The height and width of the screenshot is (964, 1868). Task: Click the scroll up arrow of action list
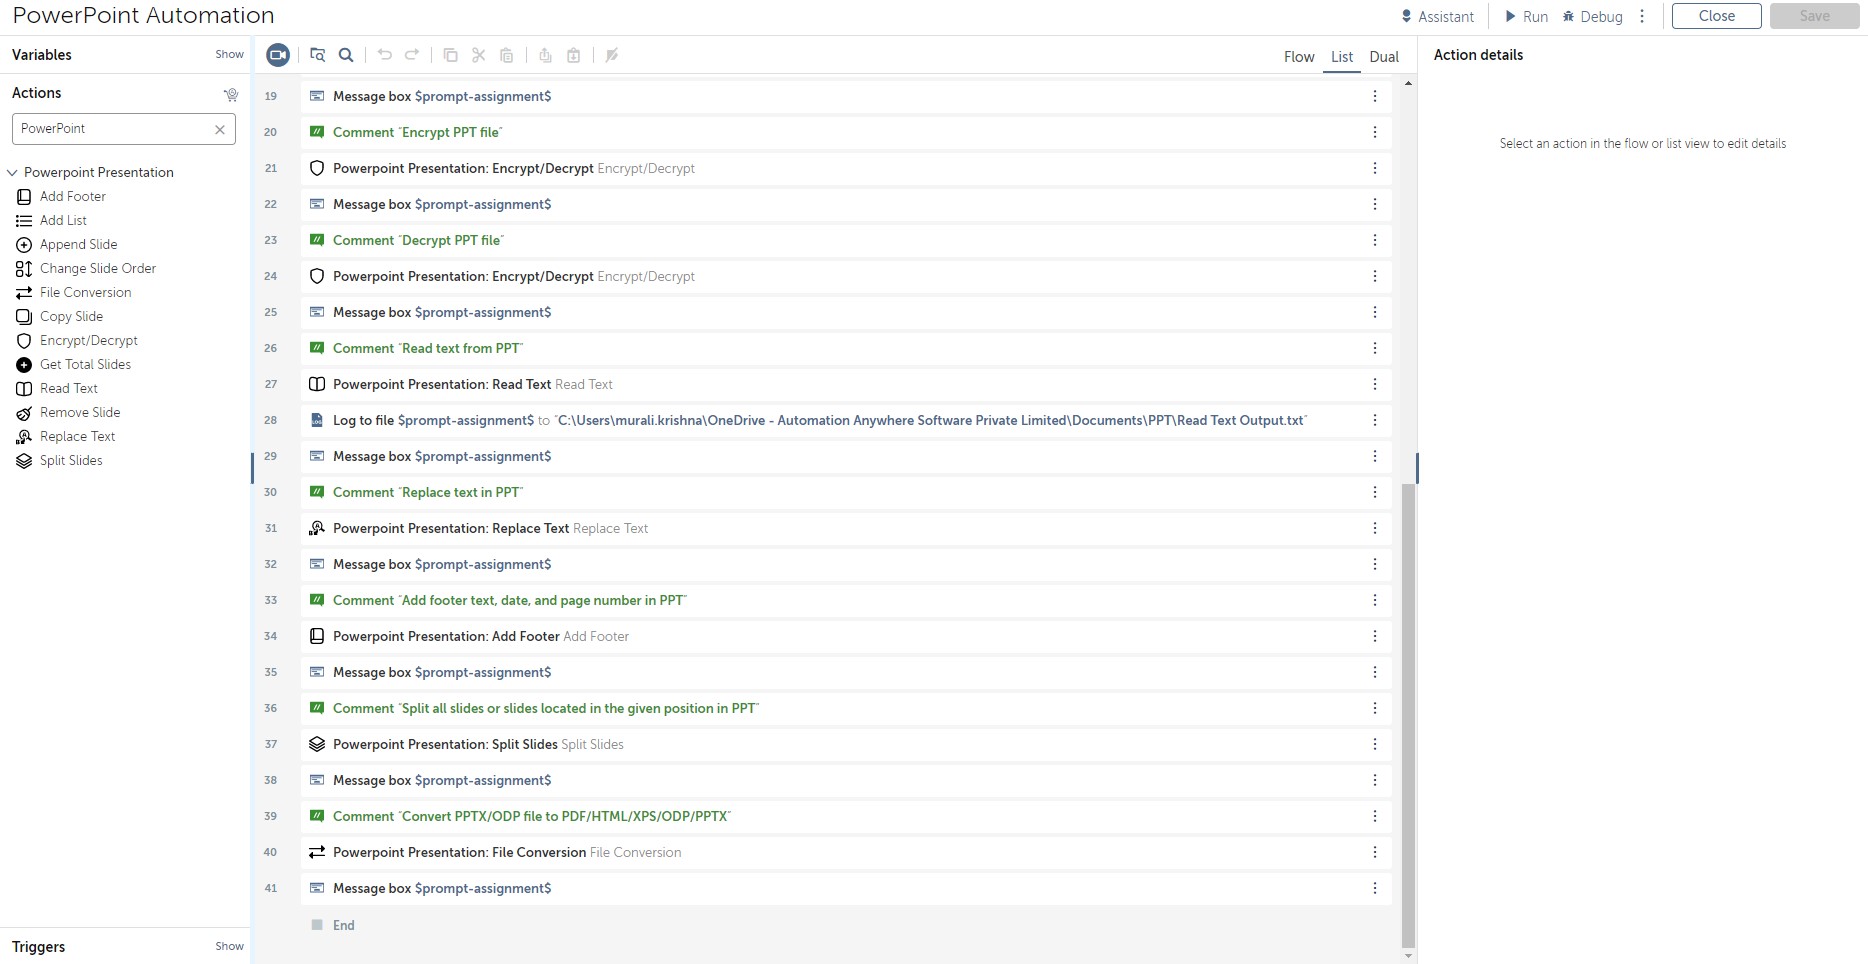pos(1408,84)
